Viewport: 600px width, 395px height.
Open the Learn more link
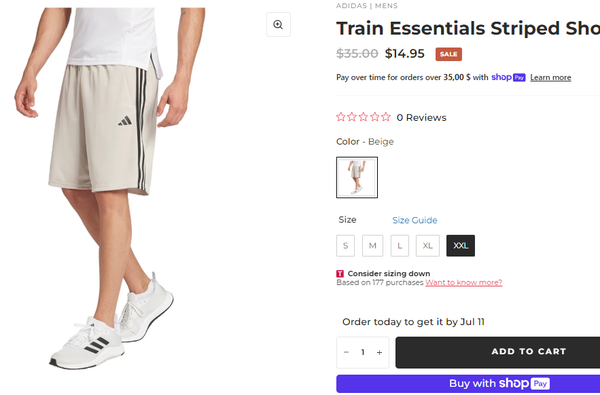(550, 78)
